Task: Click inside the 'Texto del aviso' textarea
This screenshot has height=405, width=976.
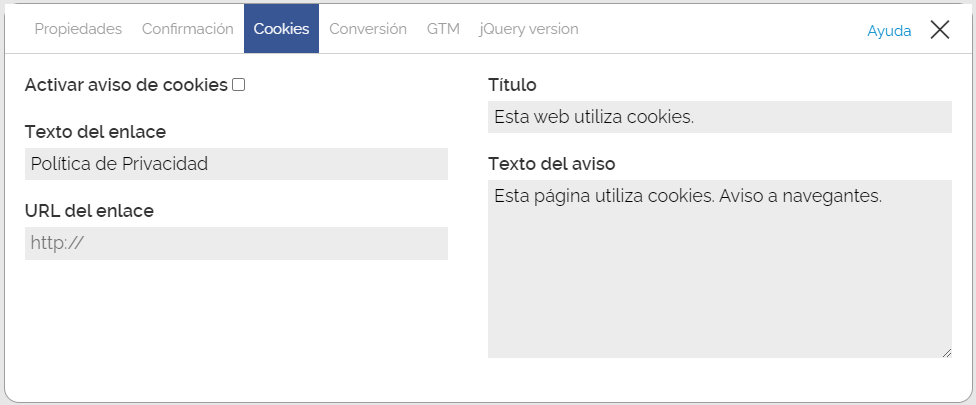Action: coord(719,268)
